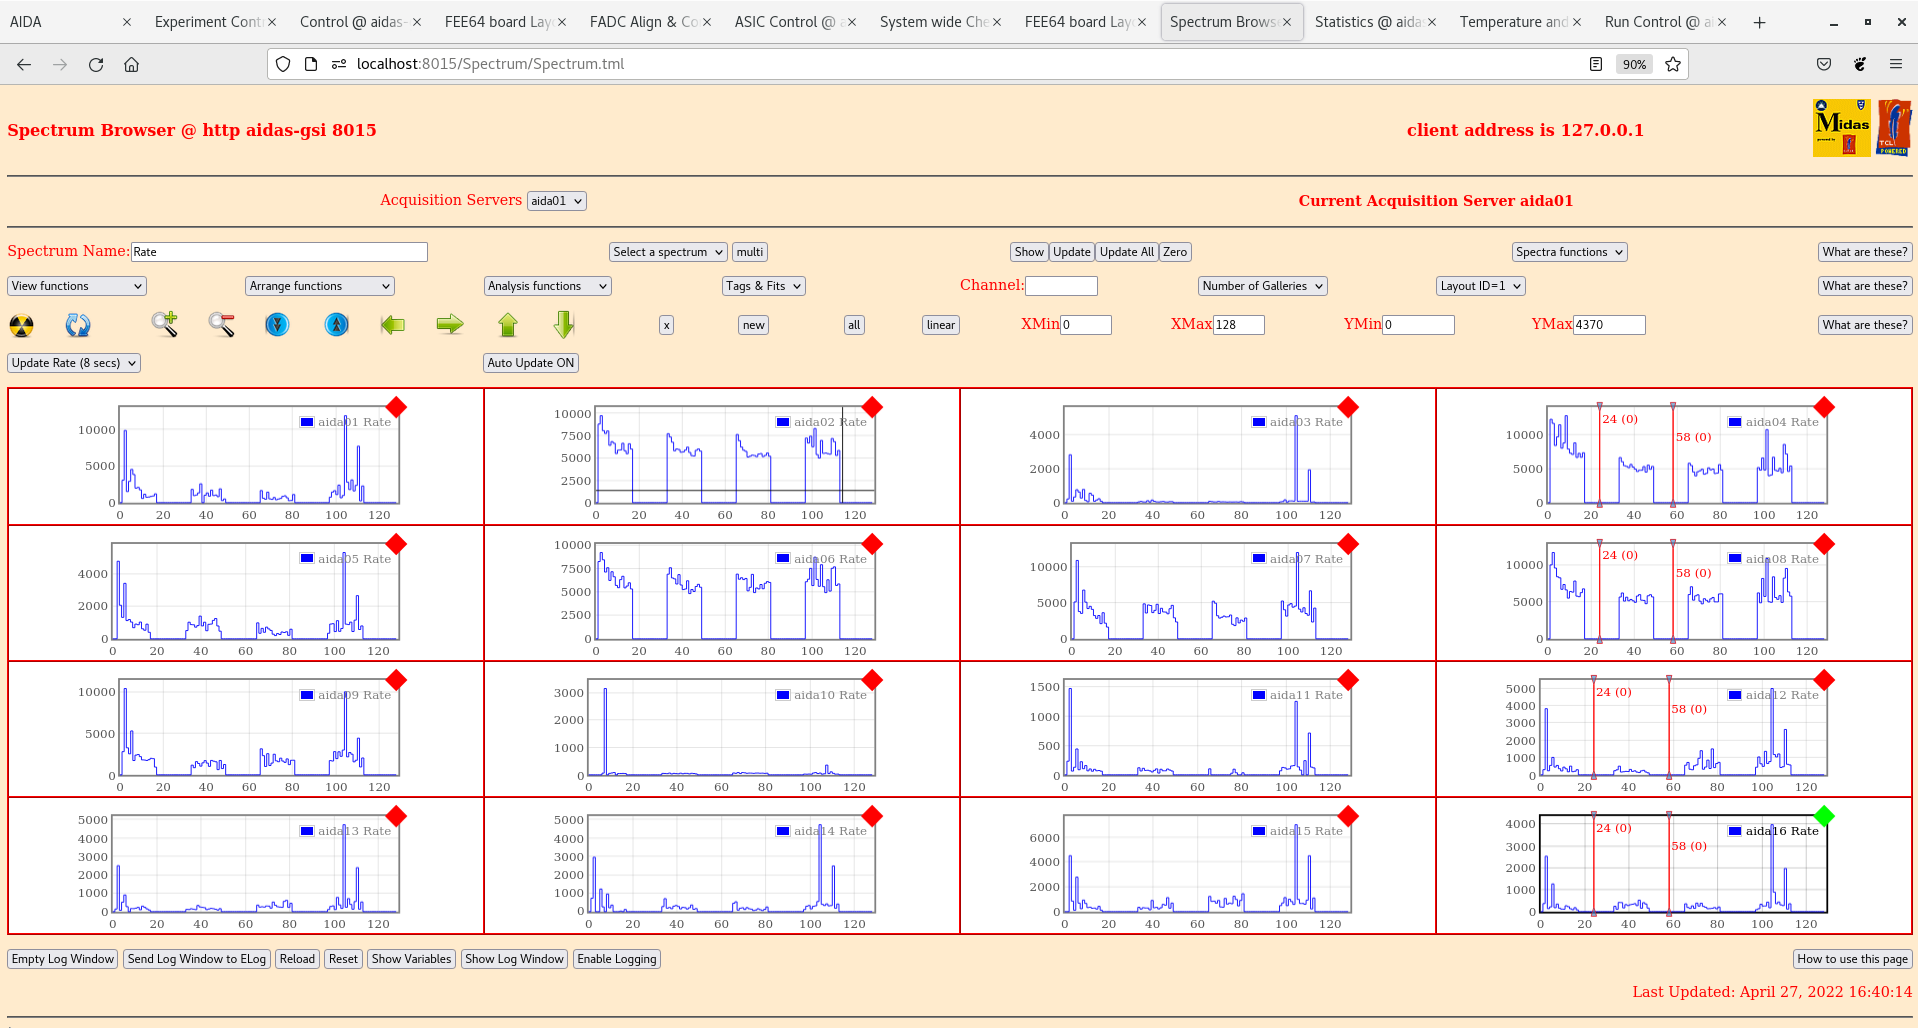Click the blue down-arrow circle icon
1918x1028 pixels.
point(277,324)
